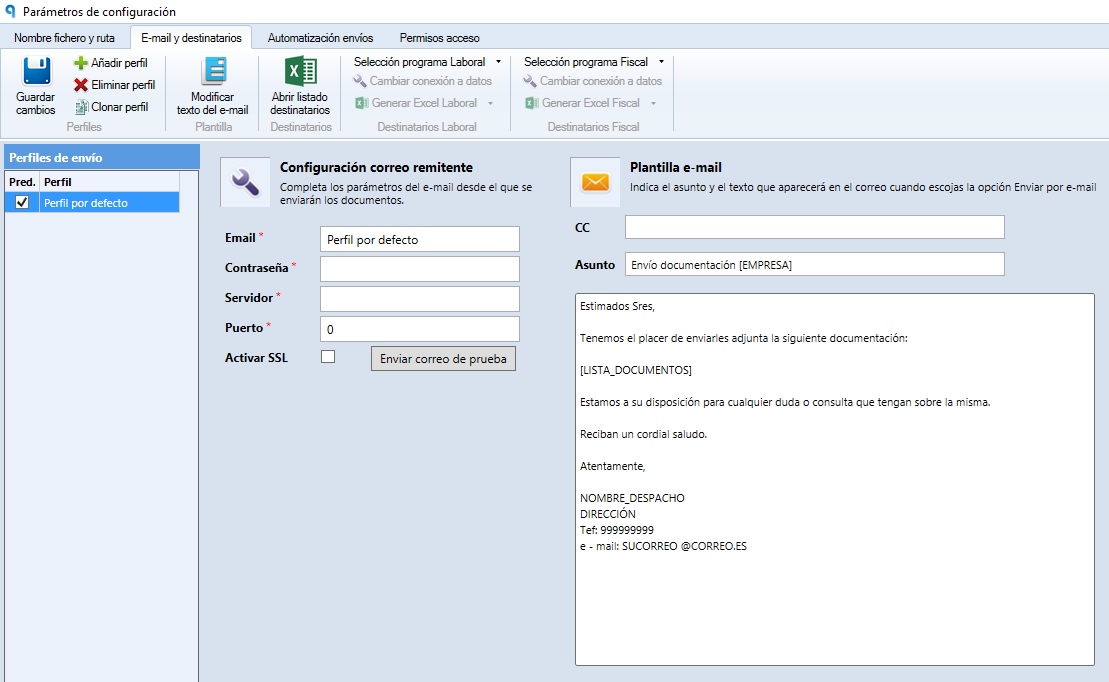Click Enviar correo de prueba button
Image resolution: width=1109 pixels, height=682 pixels.
click(x=443, y=359)
